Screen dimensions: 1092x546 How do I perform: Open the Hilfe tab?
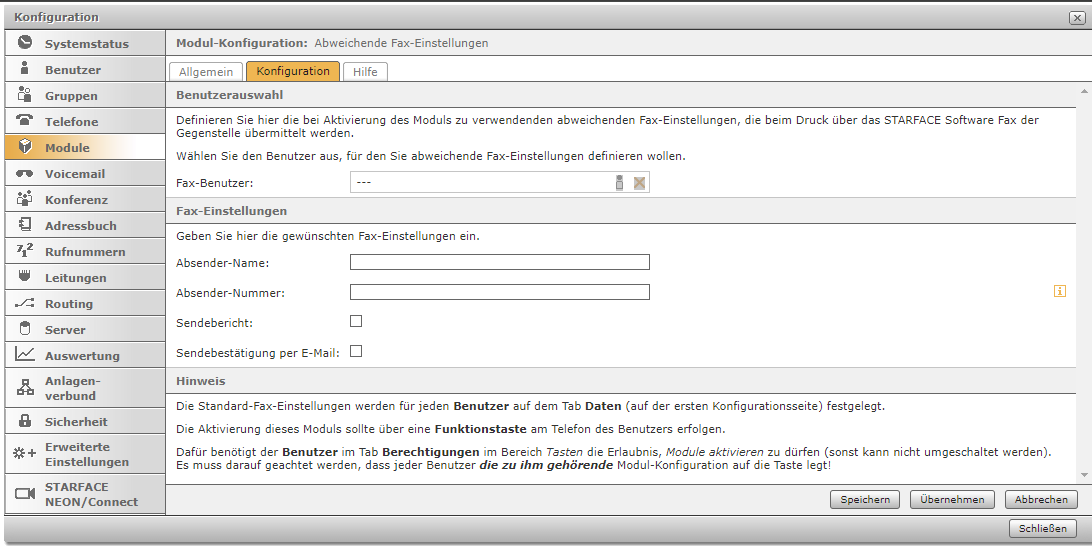click(x=365, y=72)
